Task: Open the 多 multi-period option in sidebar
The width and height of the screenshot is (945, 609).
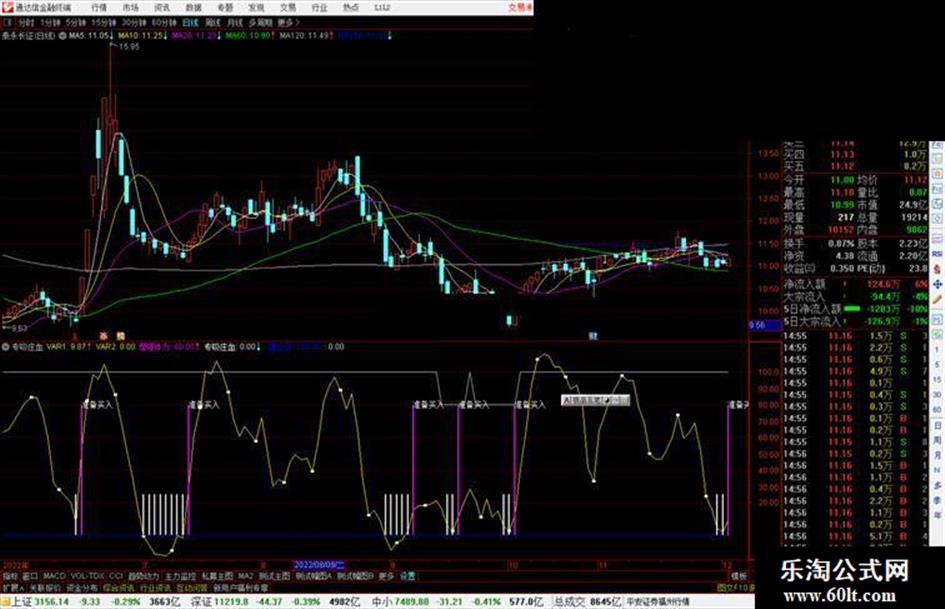Action: pos(937,485)
